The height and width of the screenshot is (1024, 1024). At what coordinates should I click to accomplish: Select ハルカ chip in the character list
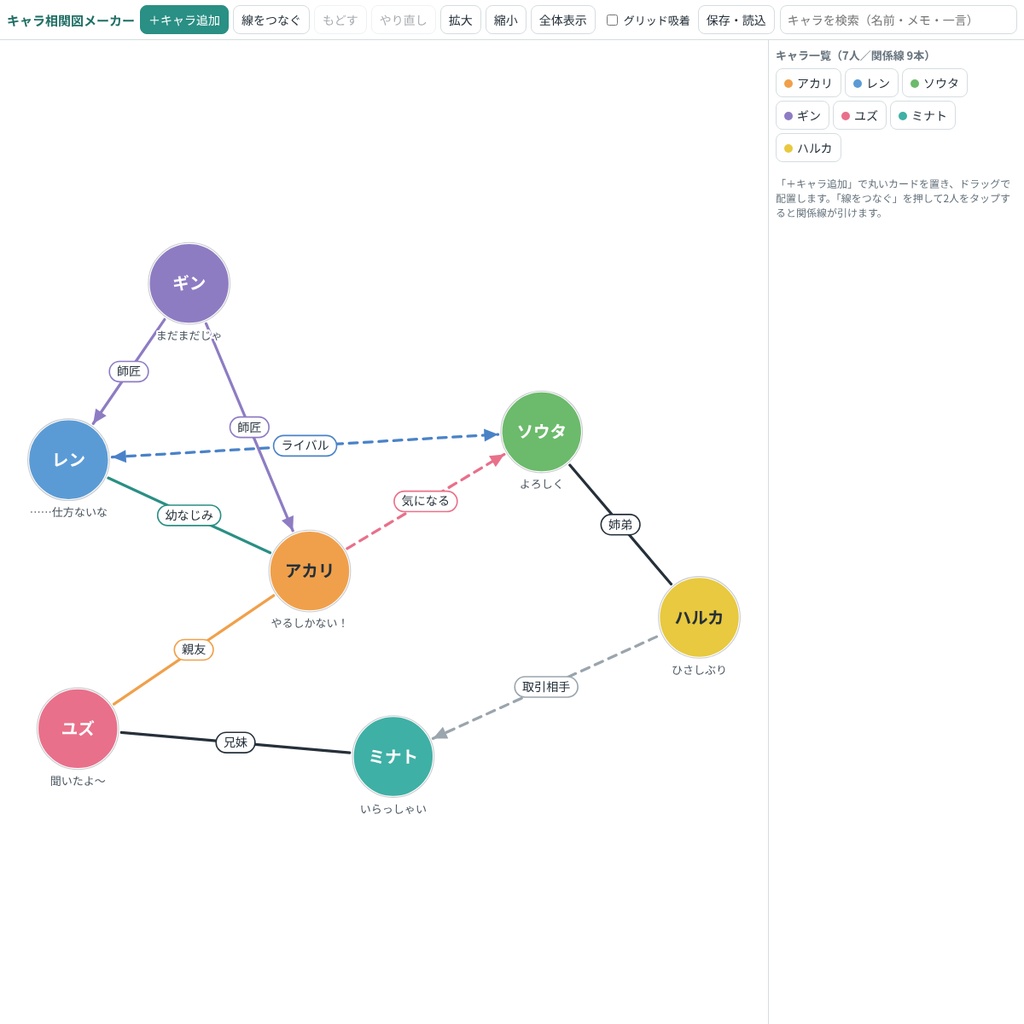tap(808, 148)
